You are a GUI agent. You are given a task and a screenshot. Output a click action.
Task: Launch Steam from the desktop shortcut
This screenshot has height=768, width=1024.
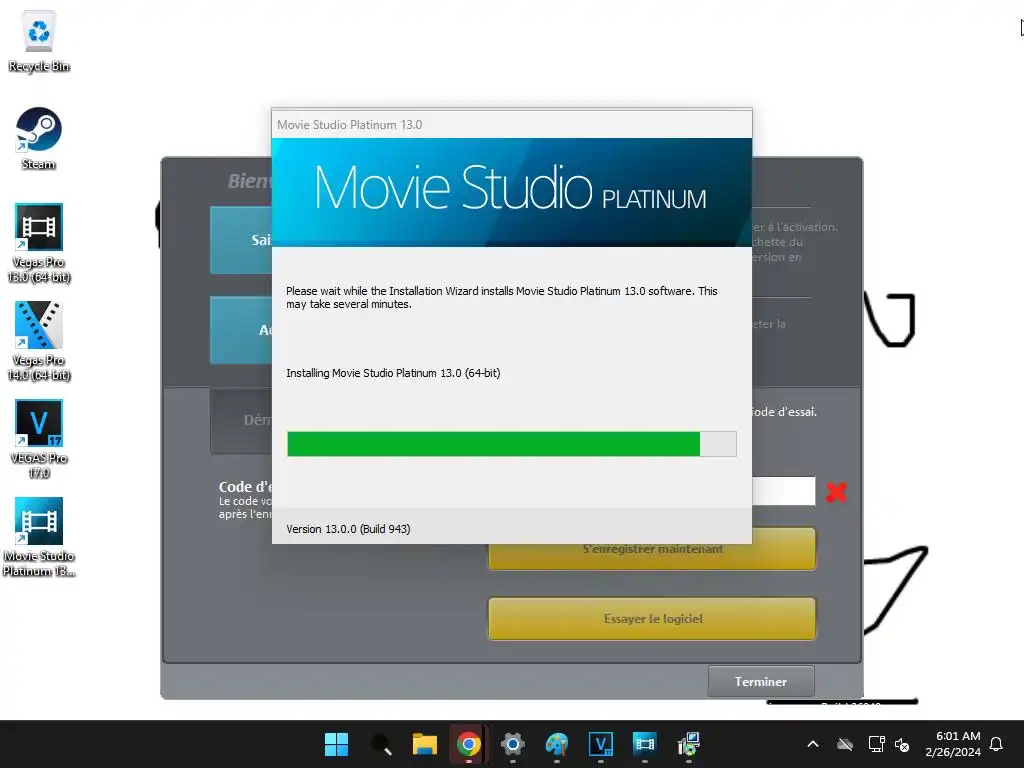pyautogui.click(x=39, y=138)
